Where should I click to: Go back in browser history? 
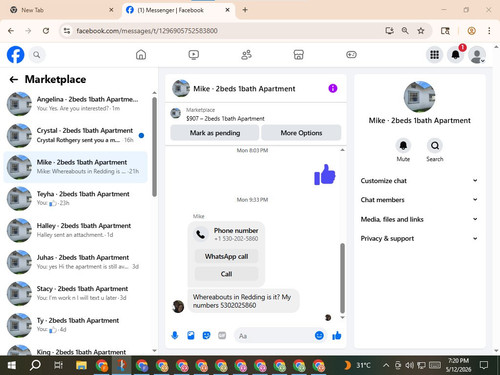(x=11, y=31)
